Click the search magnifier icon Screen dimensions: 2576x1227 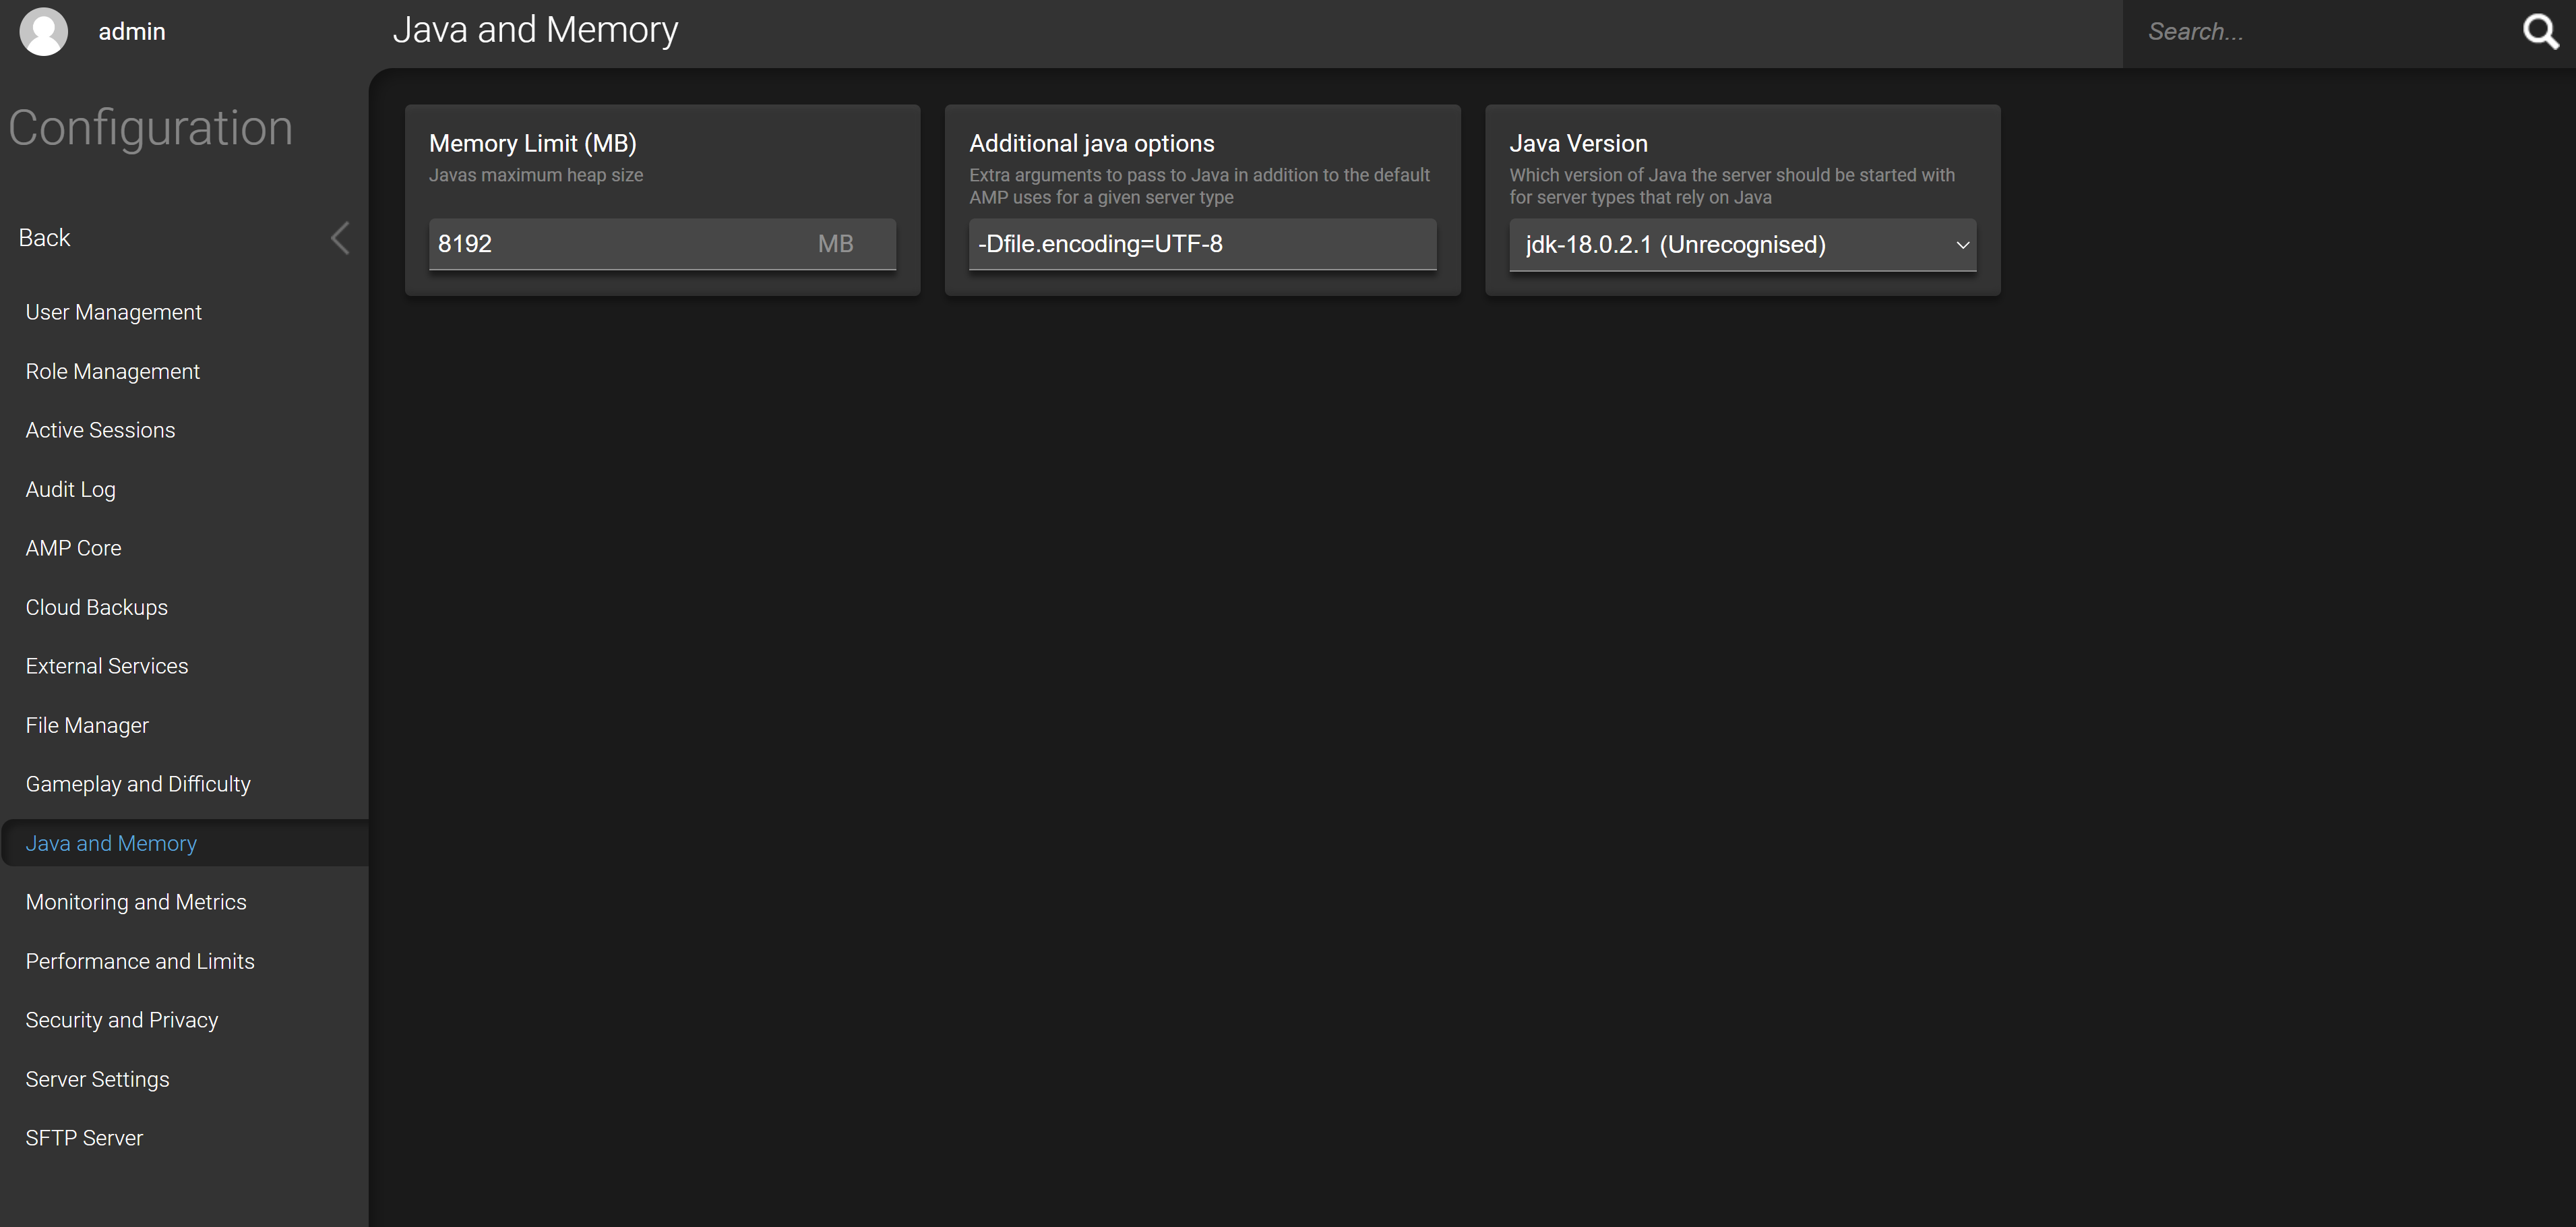[2540, 31]
